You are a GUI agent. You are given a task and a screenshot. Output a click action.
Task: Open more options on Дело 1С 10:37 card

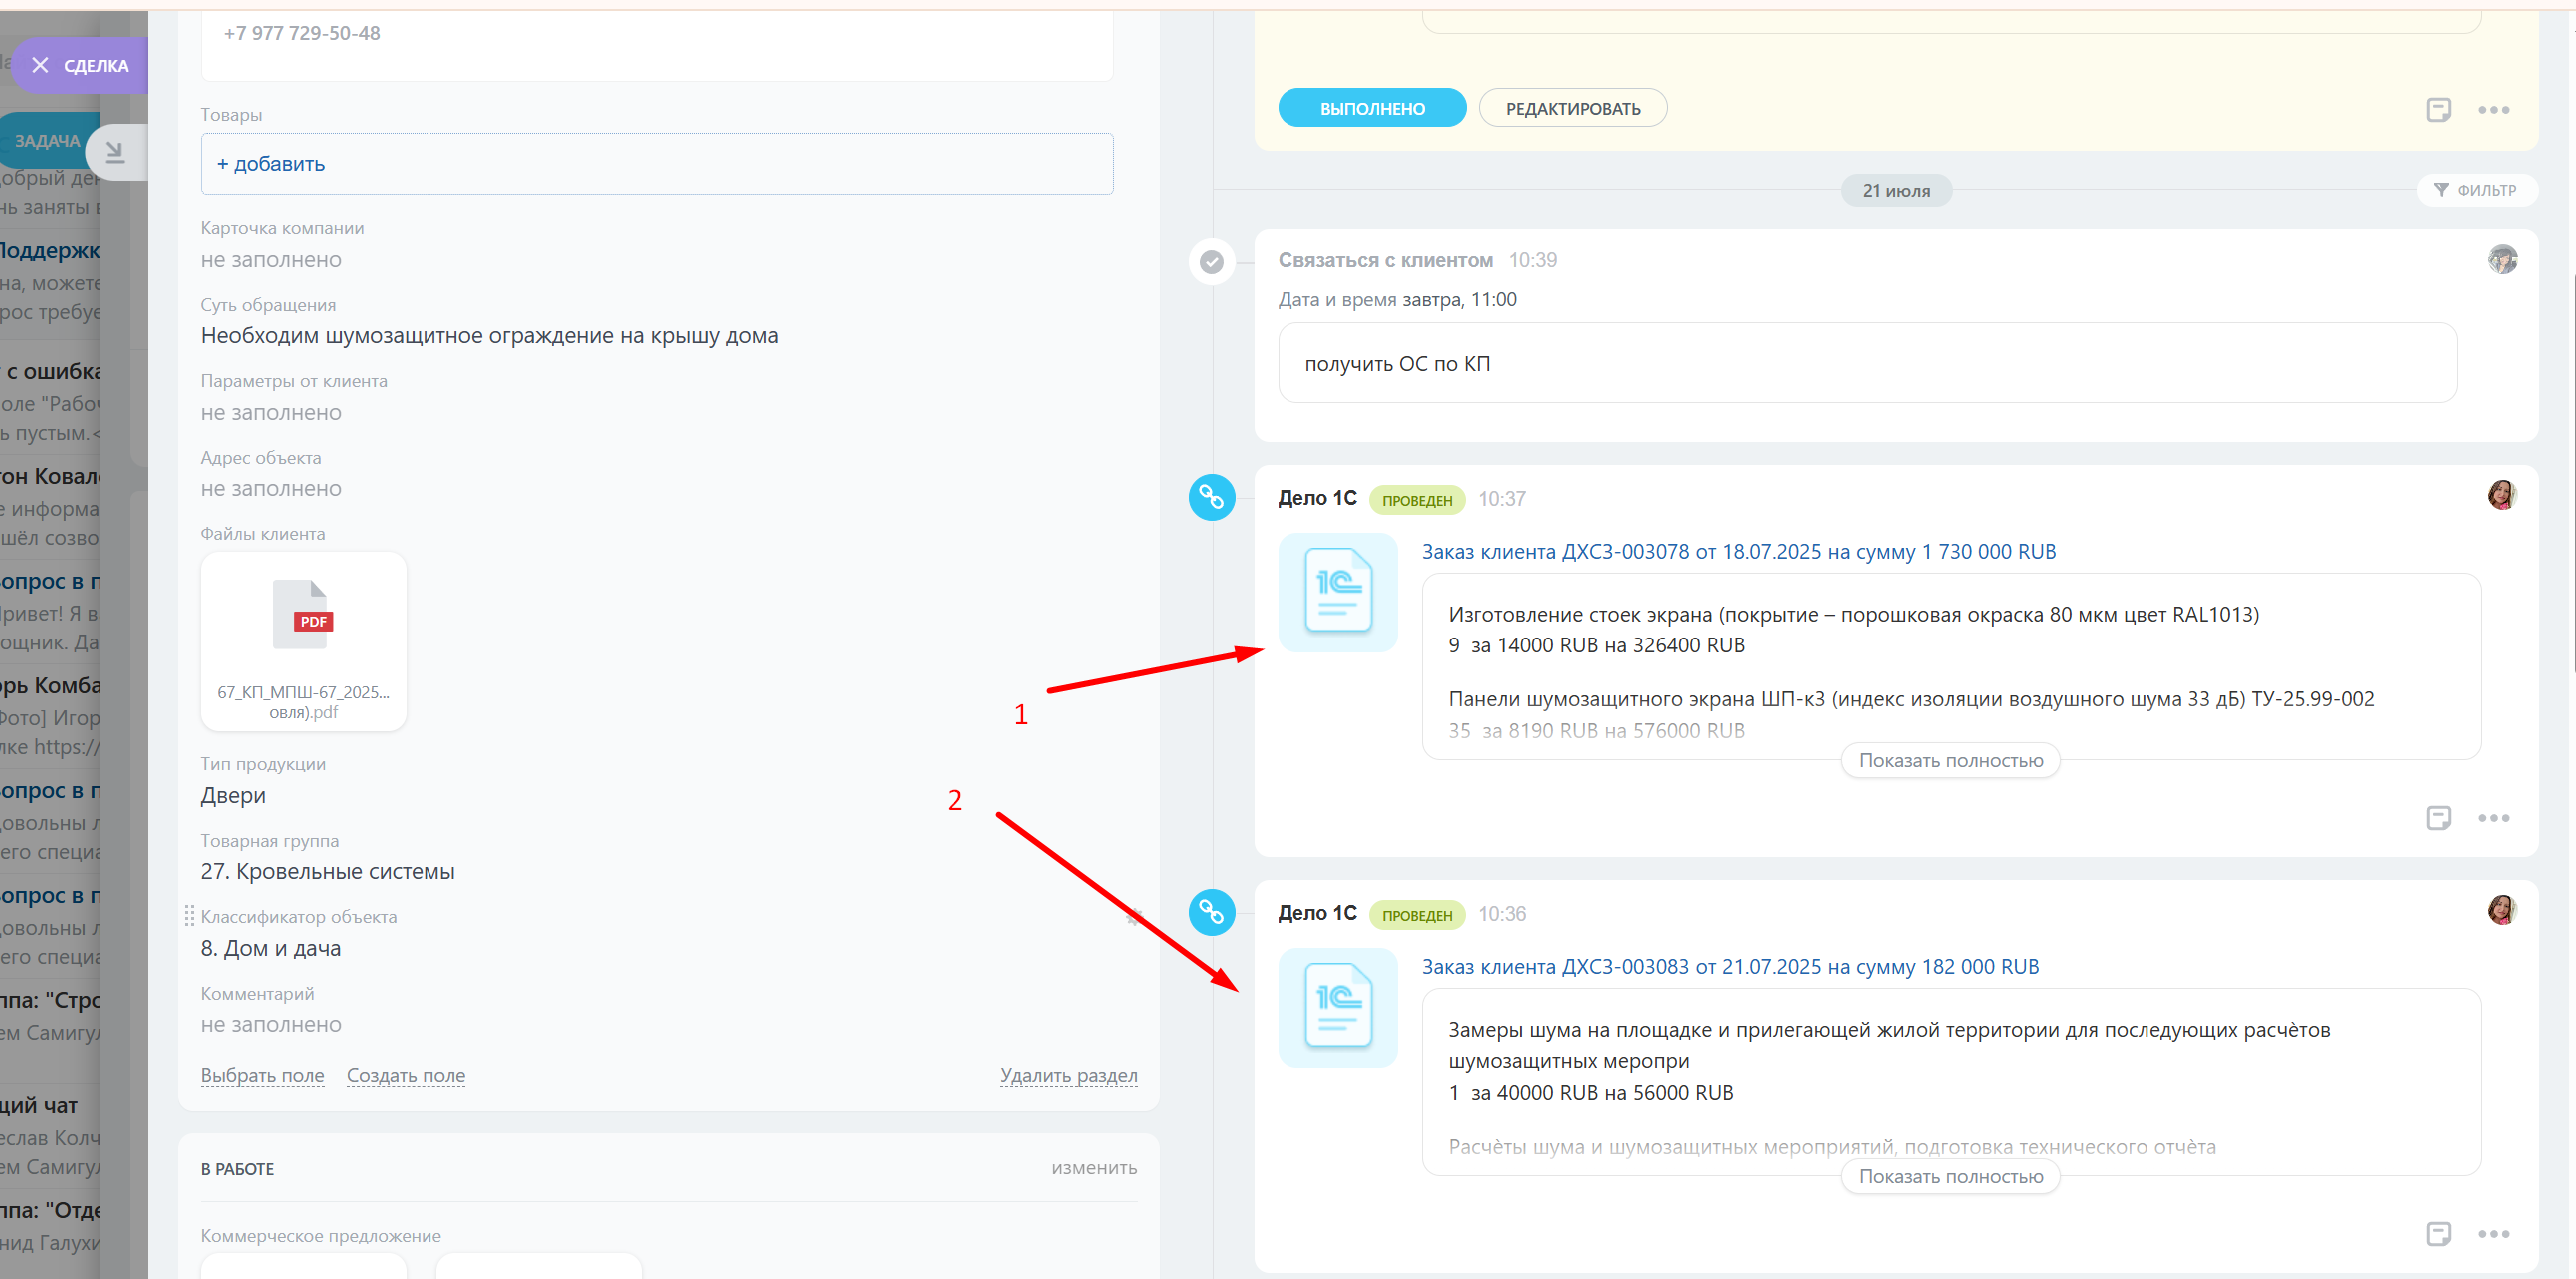point(2493,819)
